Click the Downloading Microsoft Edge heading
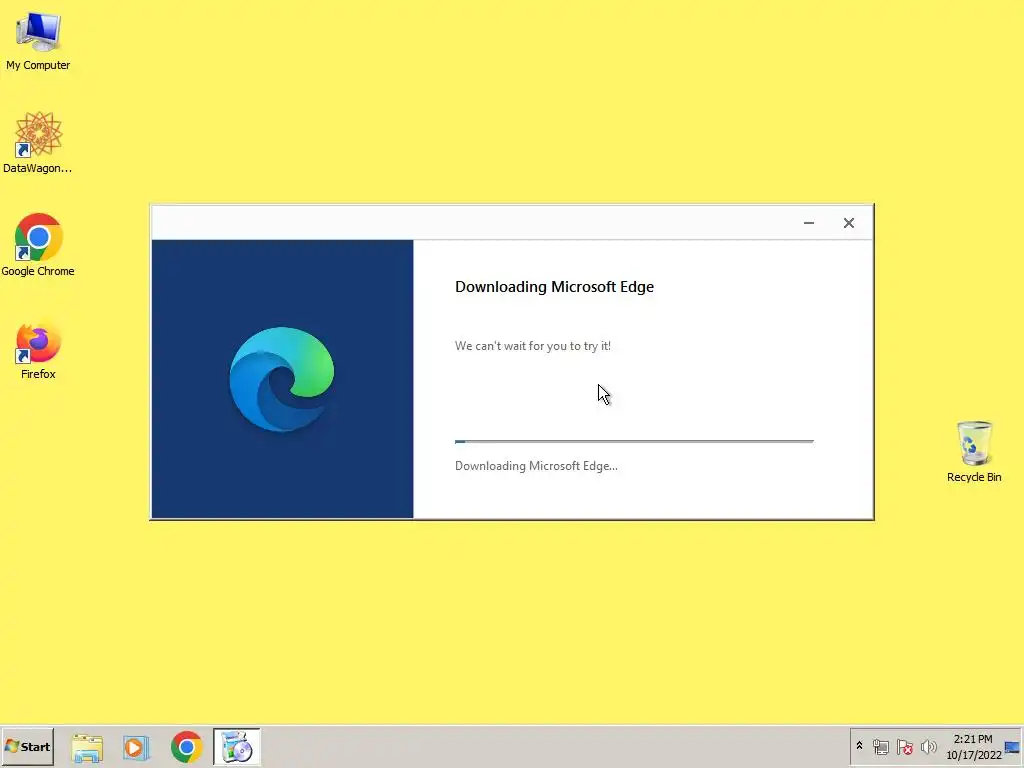Image resolution: width=1024 pixels, height=768 pixels. click(x=554, y=287)
